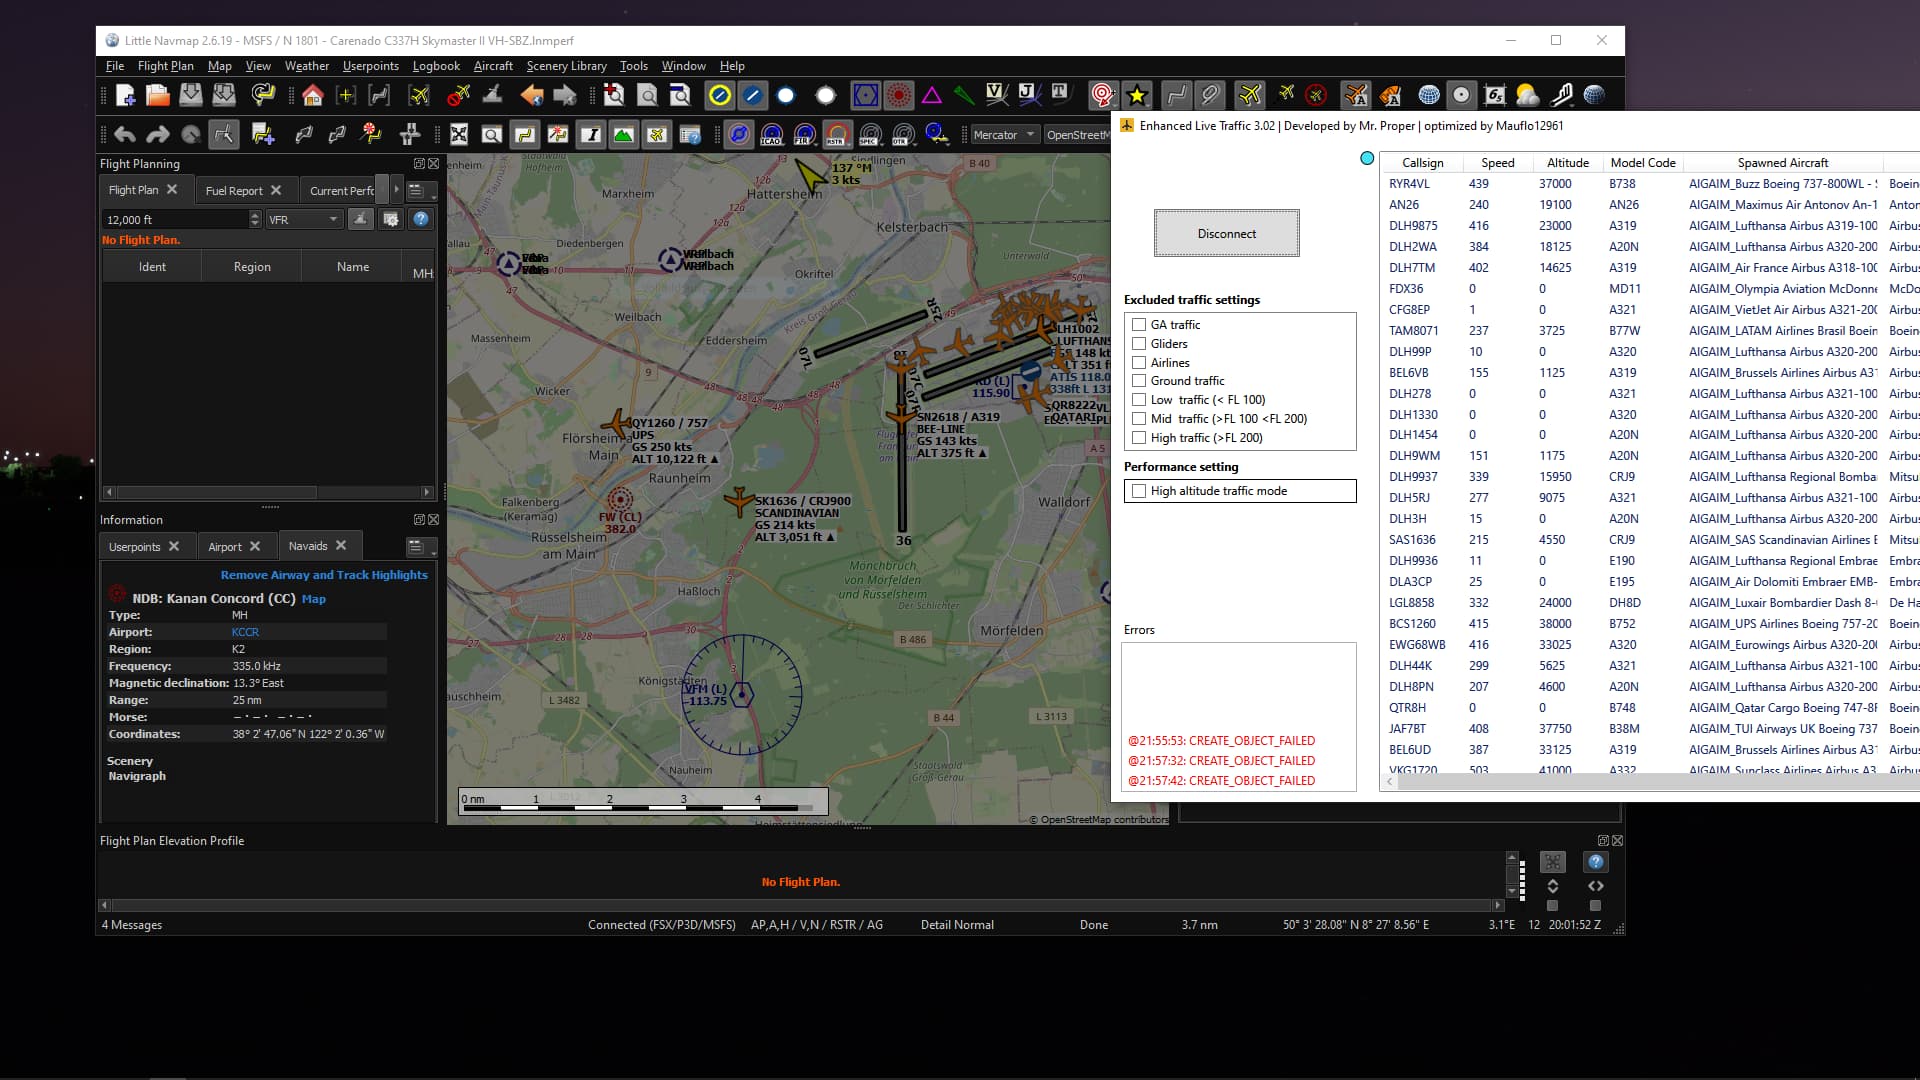Show restricted airspaces with RSTR icon

click(x=836, y=133)
